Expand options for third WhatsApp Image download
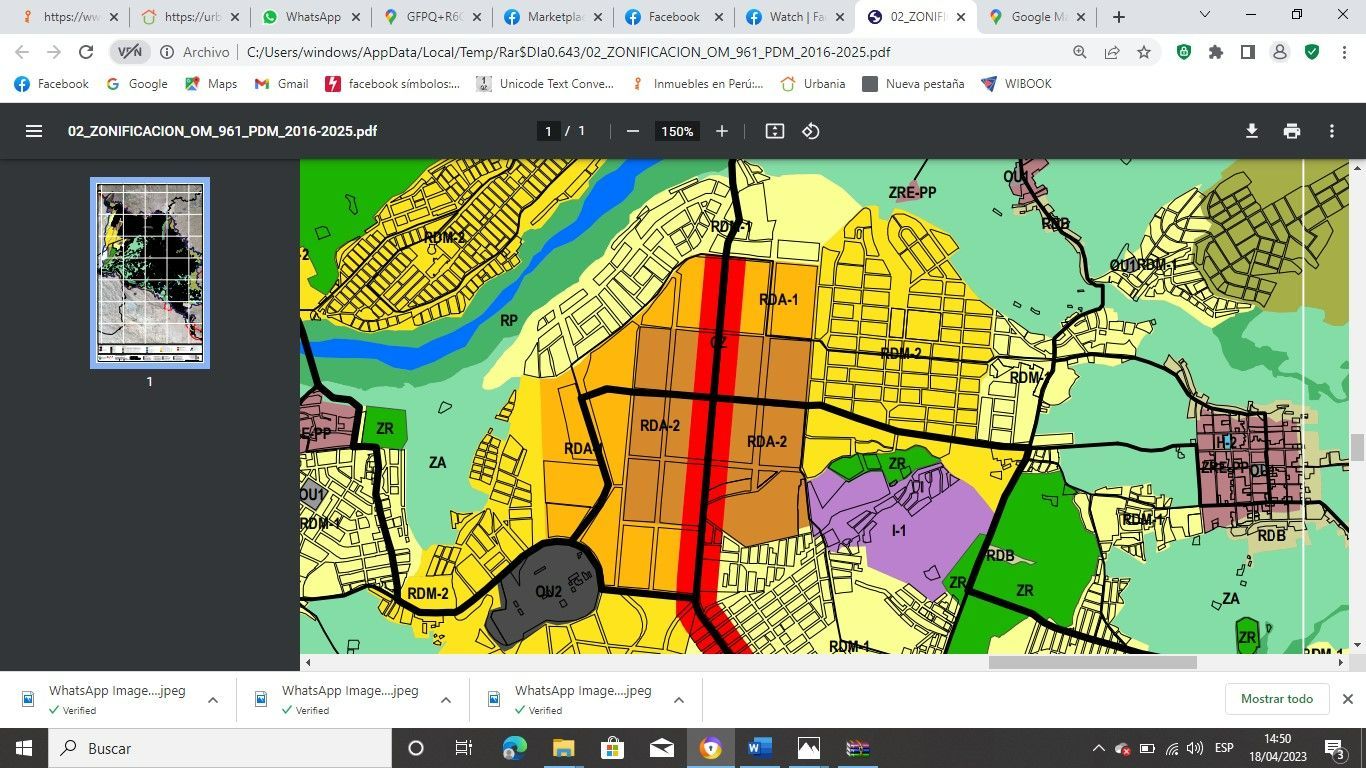 [x=679, y=700]
